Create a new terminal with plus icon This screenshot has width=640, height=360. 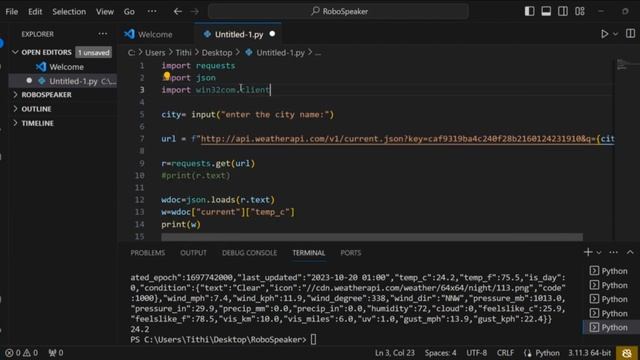click(x=588, y=252)
